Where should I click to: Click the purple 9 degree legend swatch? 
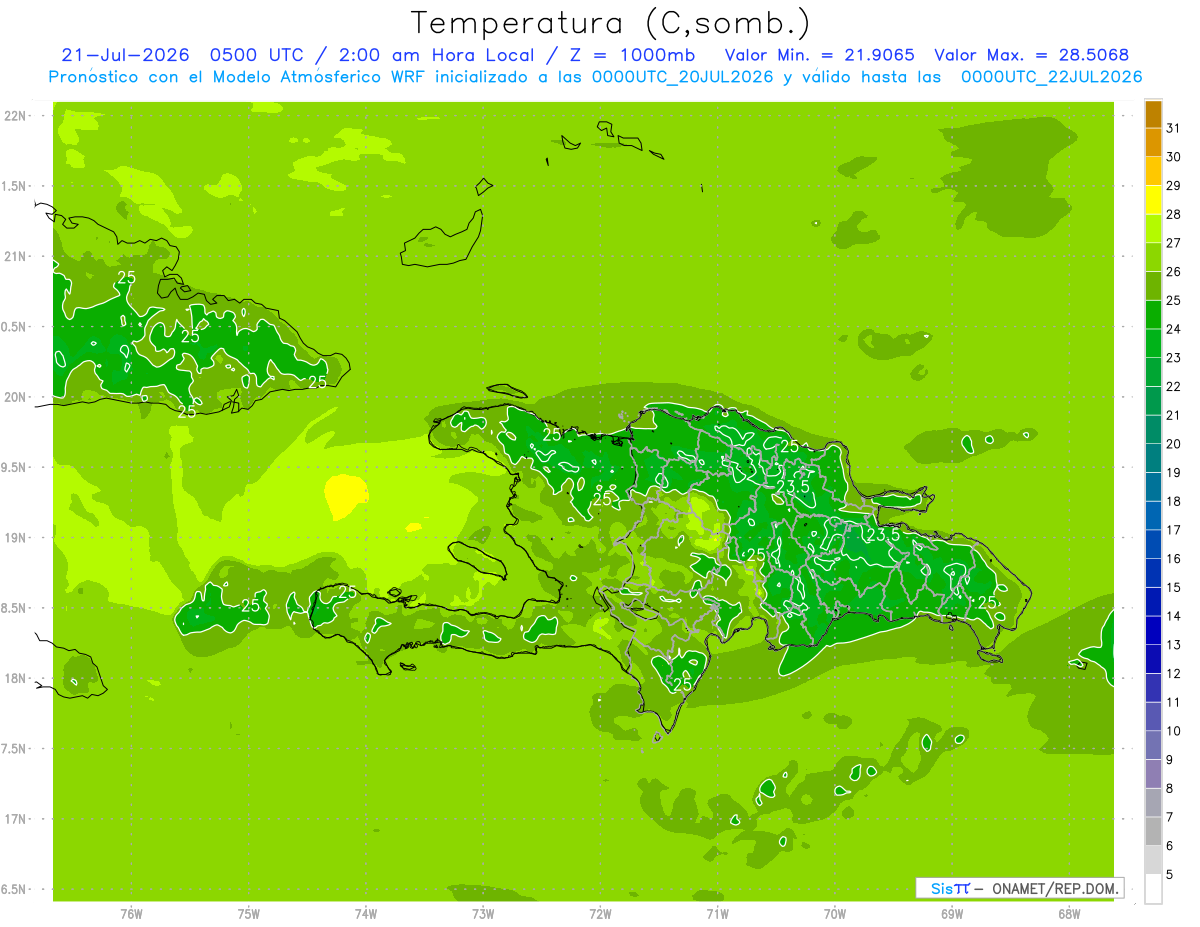[1153, 746]
